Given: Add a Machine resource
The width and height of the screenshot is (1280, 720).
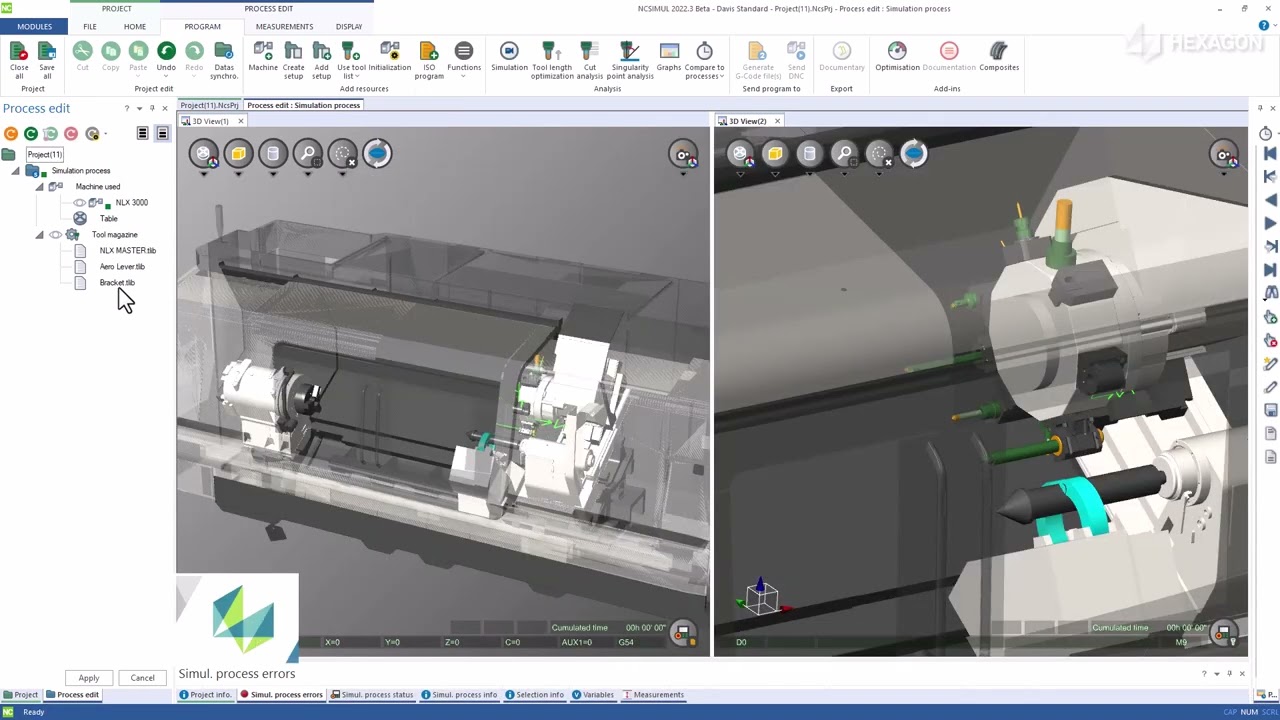Looking at the screenshot, I should (263, 57).
